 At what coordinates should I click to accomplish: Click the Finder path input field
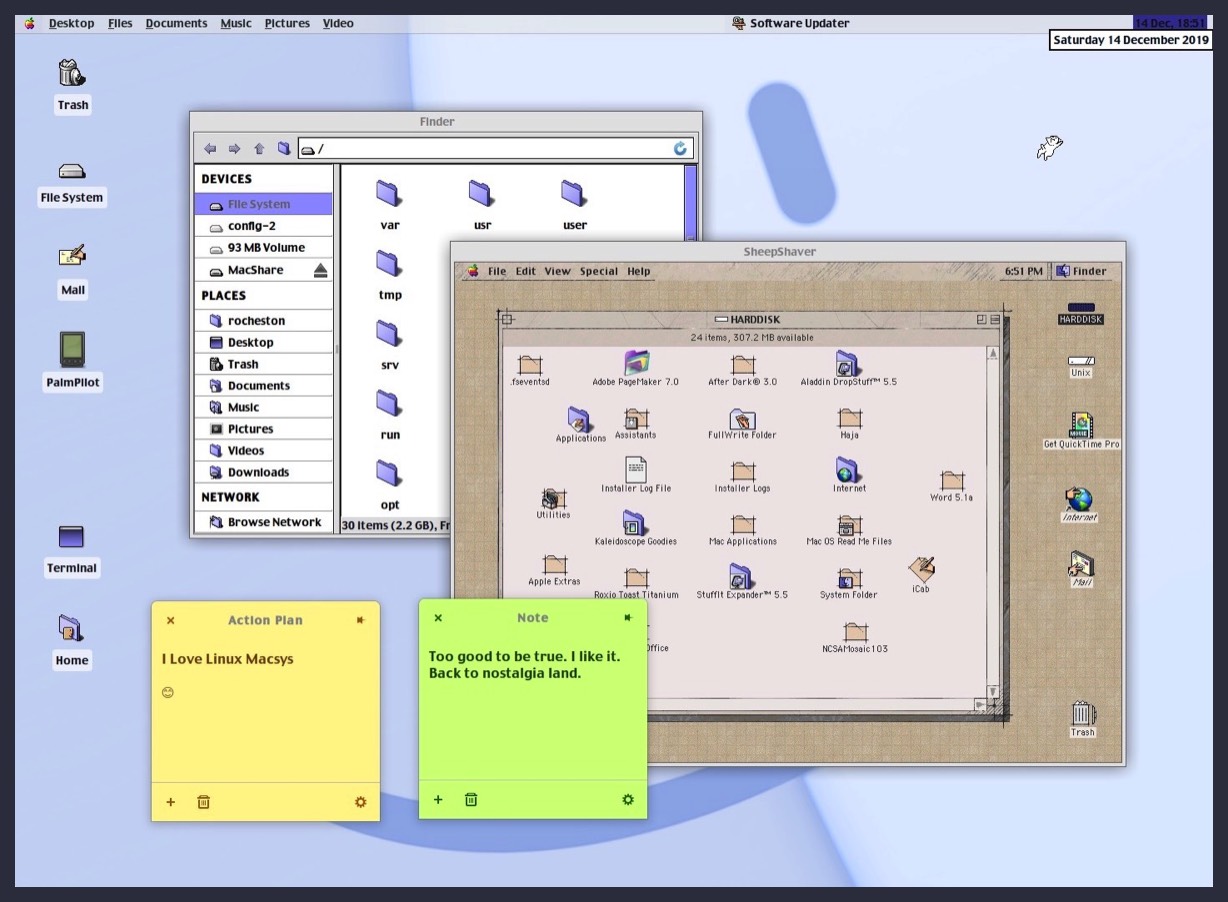click(495, 149)
